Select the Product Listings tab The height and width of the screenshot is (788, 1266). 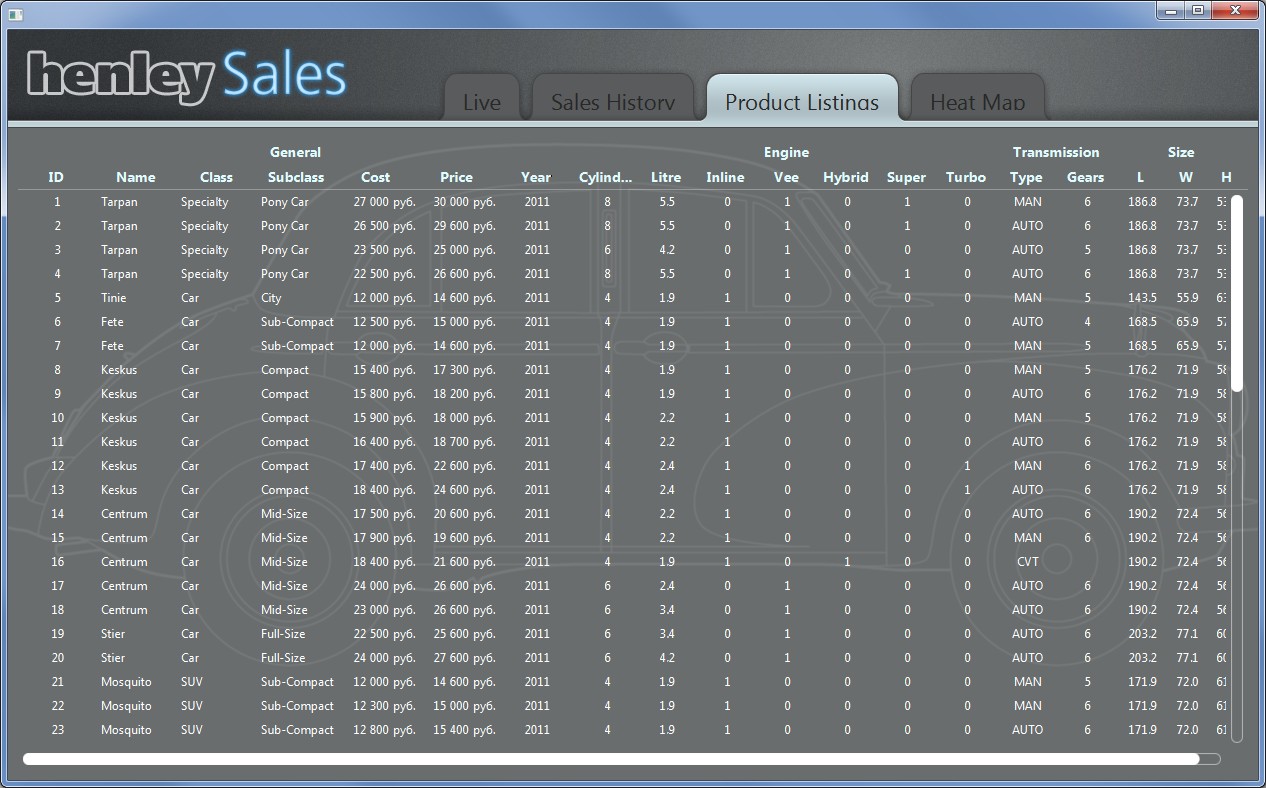pos(802,101)
